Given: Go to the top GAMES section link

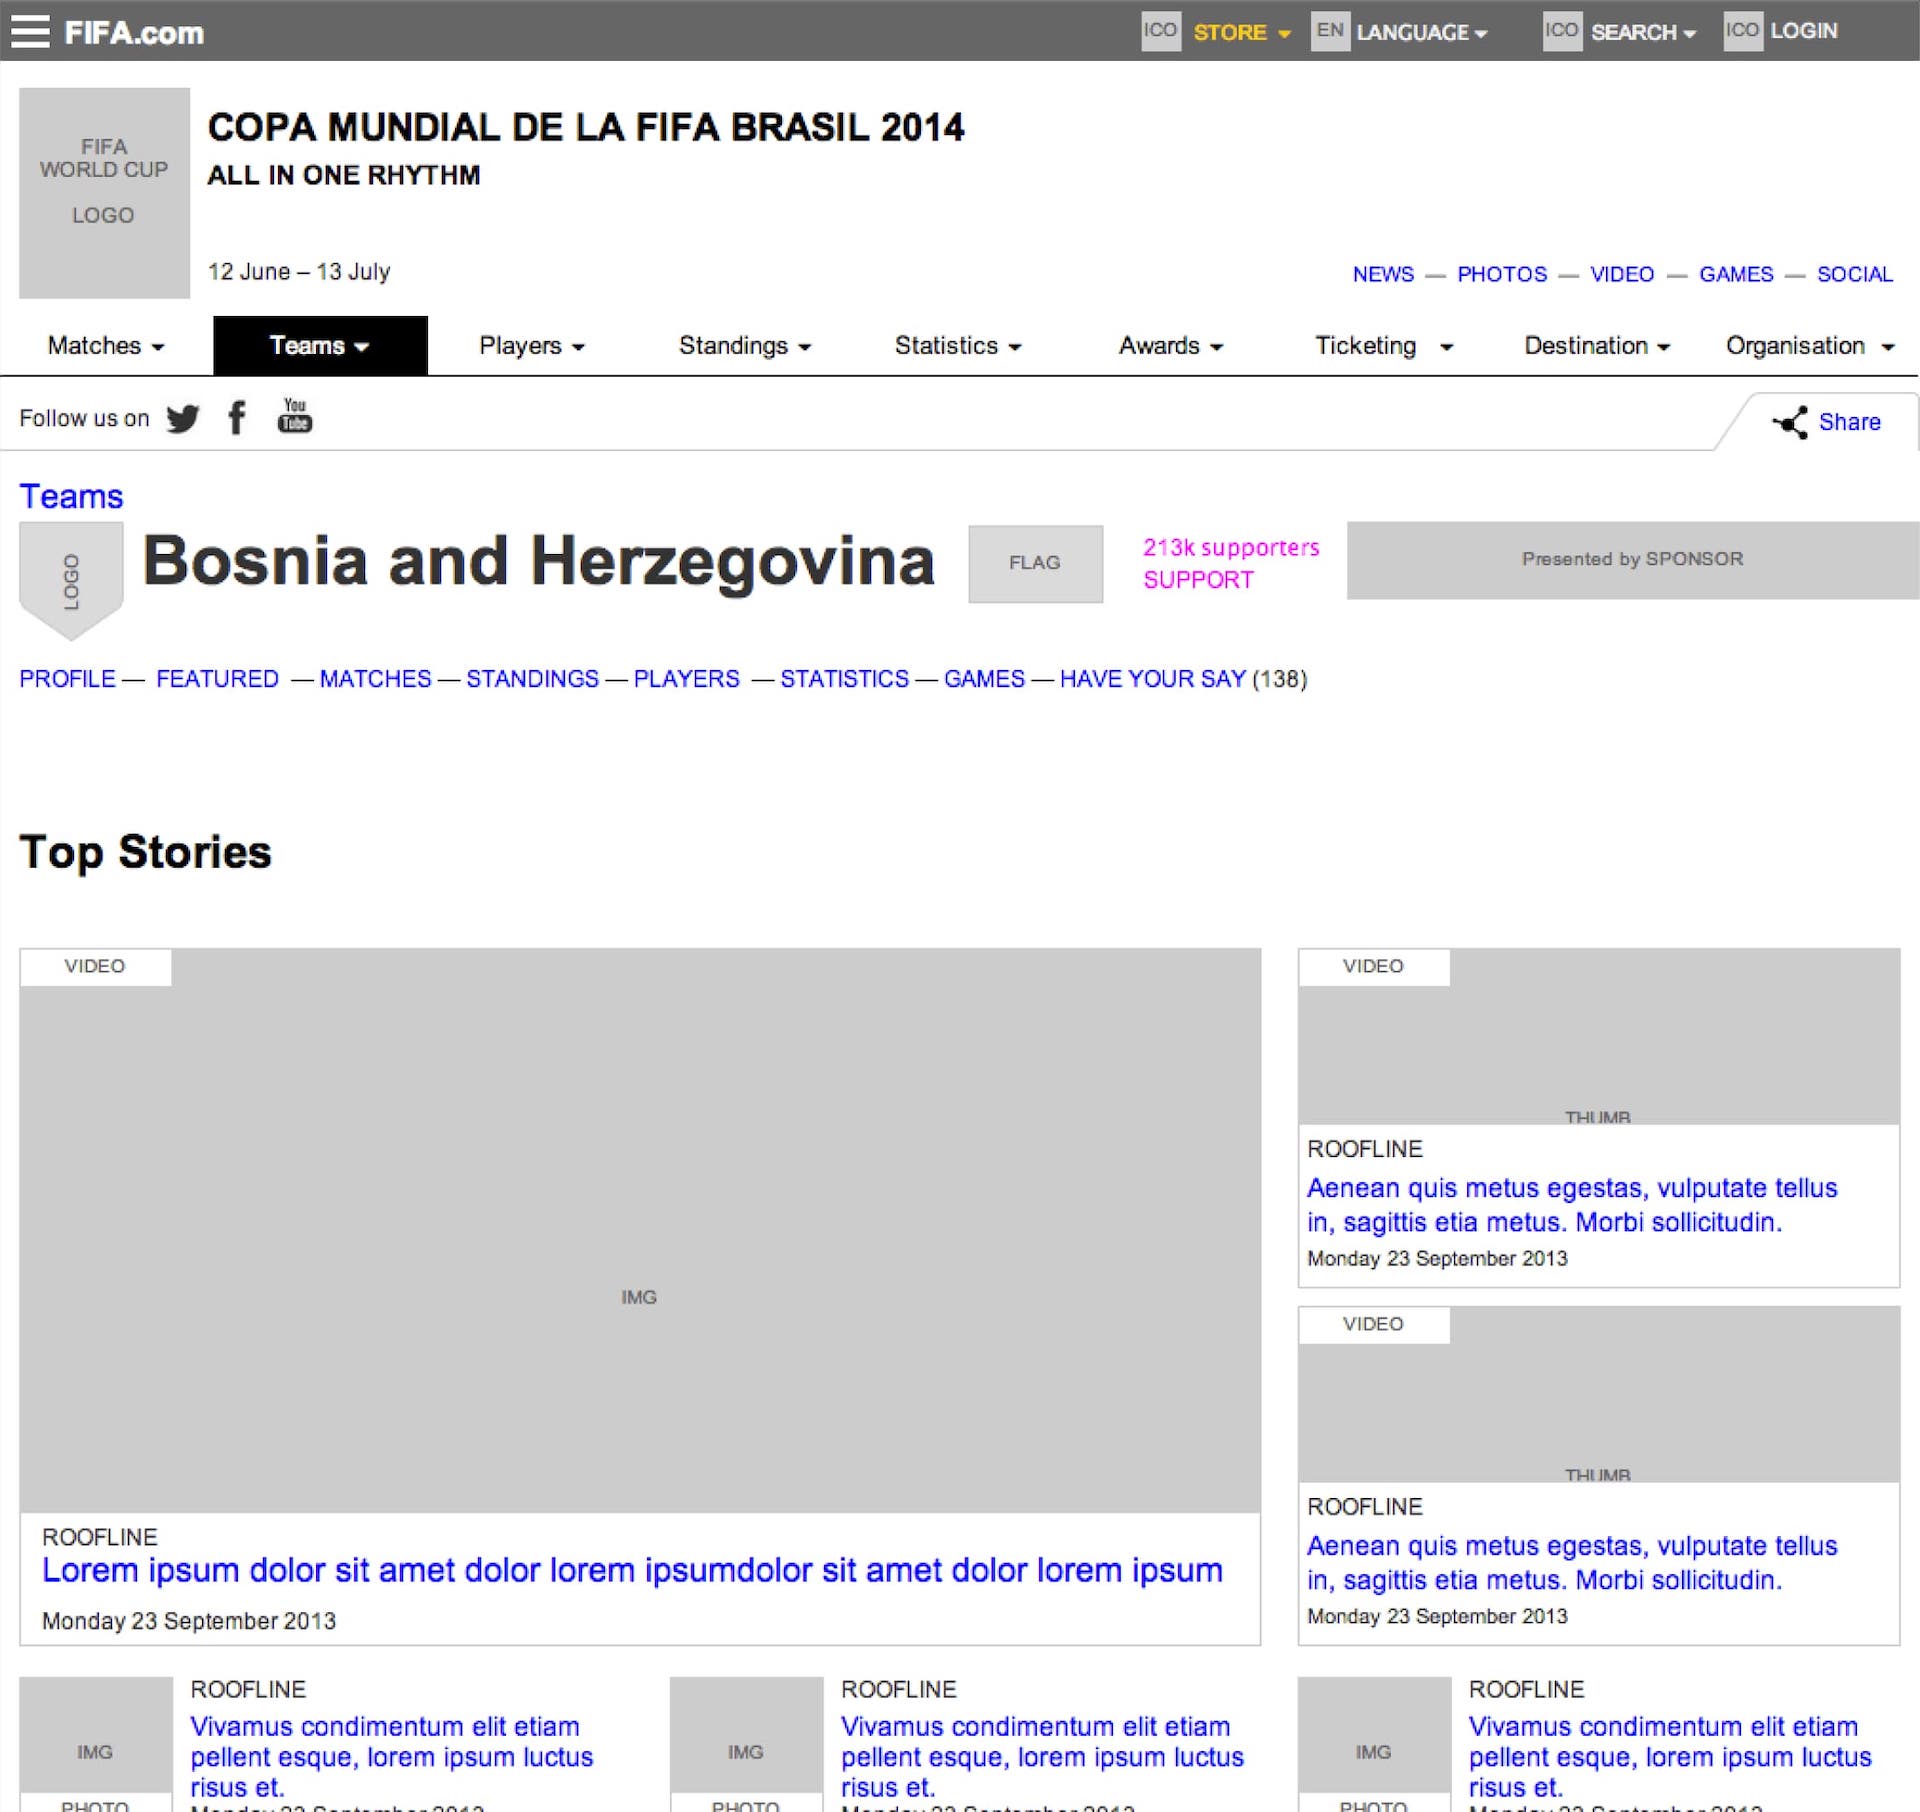Looking at the screenshot, I should [1736, 274].
